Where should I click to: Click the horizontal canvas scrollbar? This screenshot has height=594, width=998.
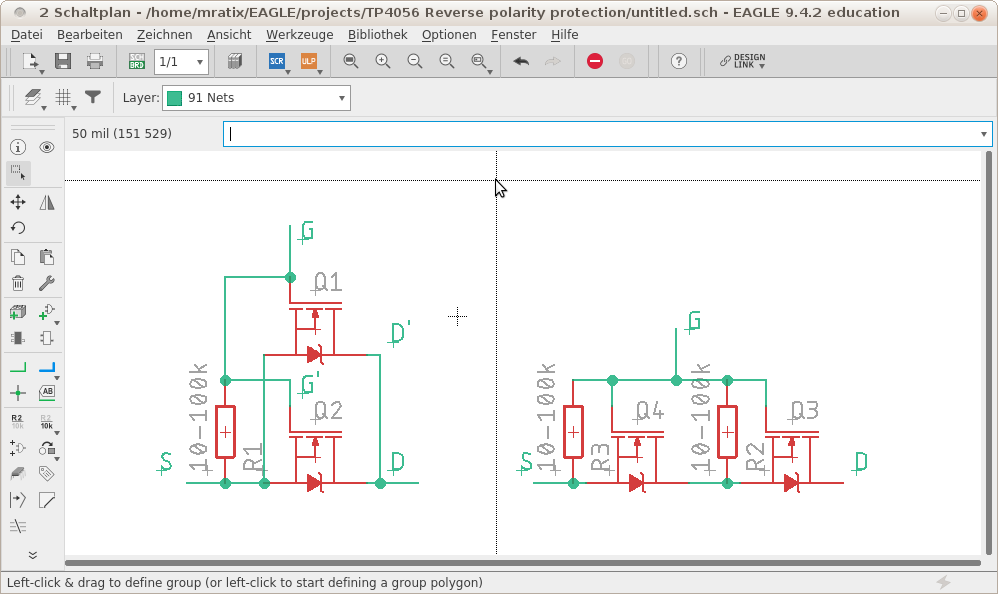coord(523,563)
